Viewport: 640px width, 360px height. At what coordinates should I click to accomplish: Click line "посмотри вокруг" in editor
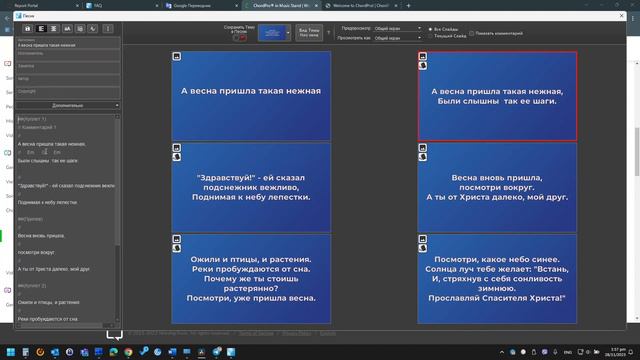(x=36, y=253)
